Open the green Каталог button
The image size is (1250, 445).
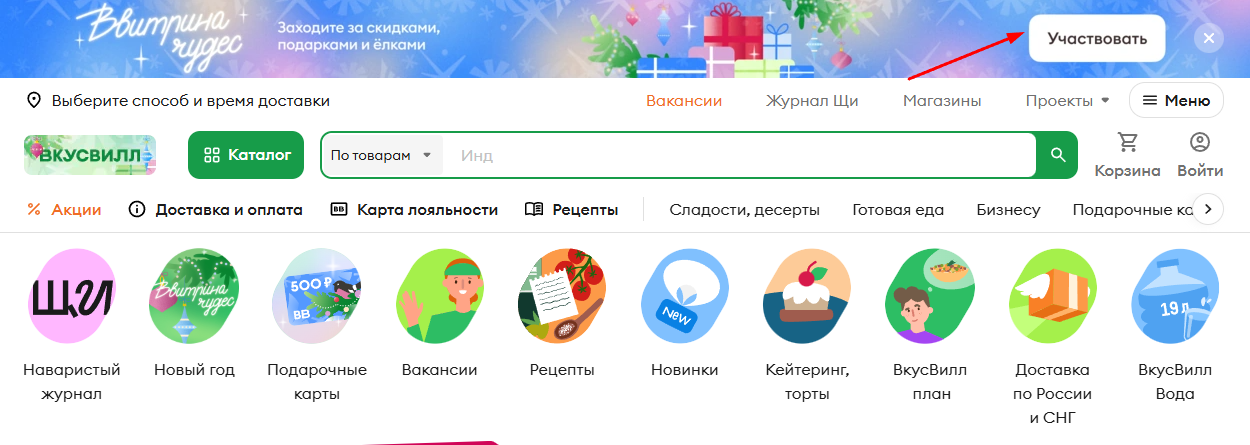(246, 155)
